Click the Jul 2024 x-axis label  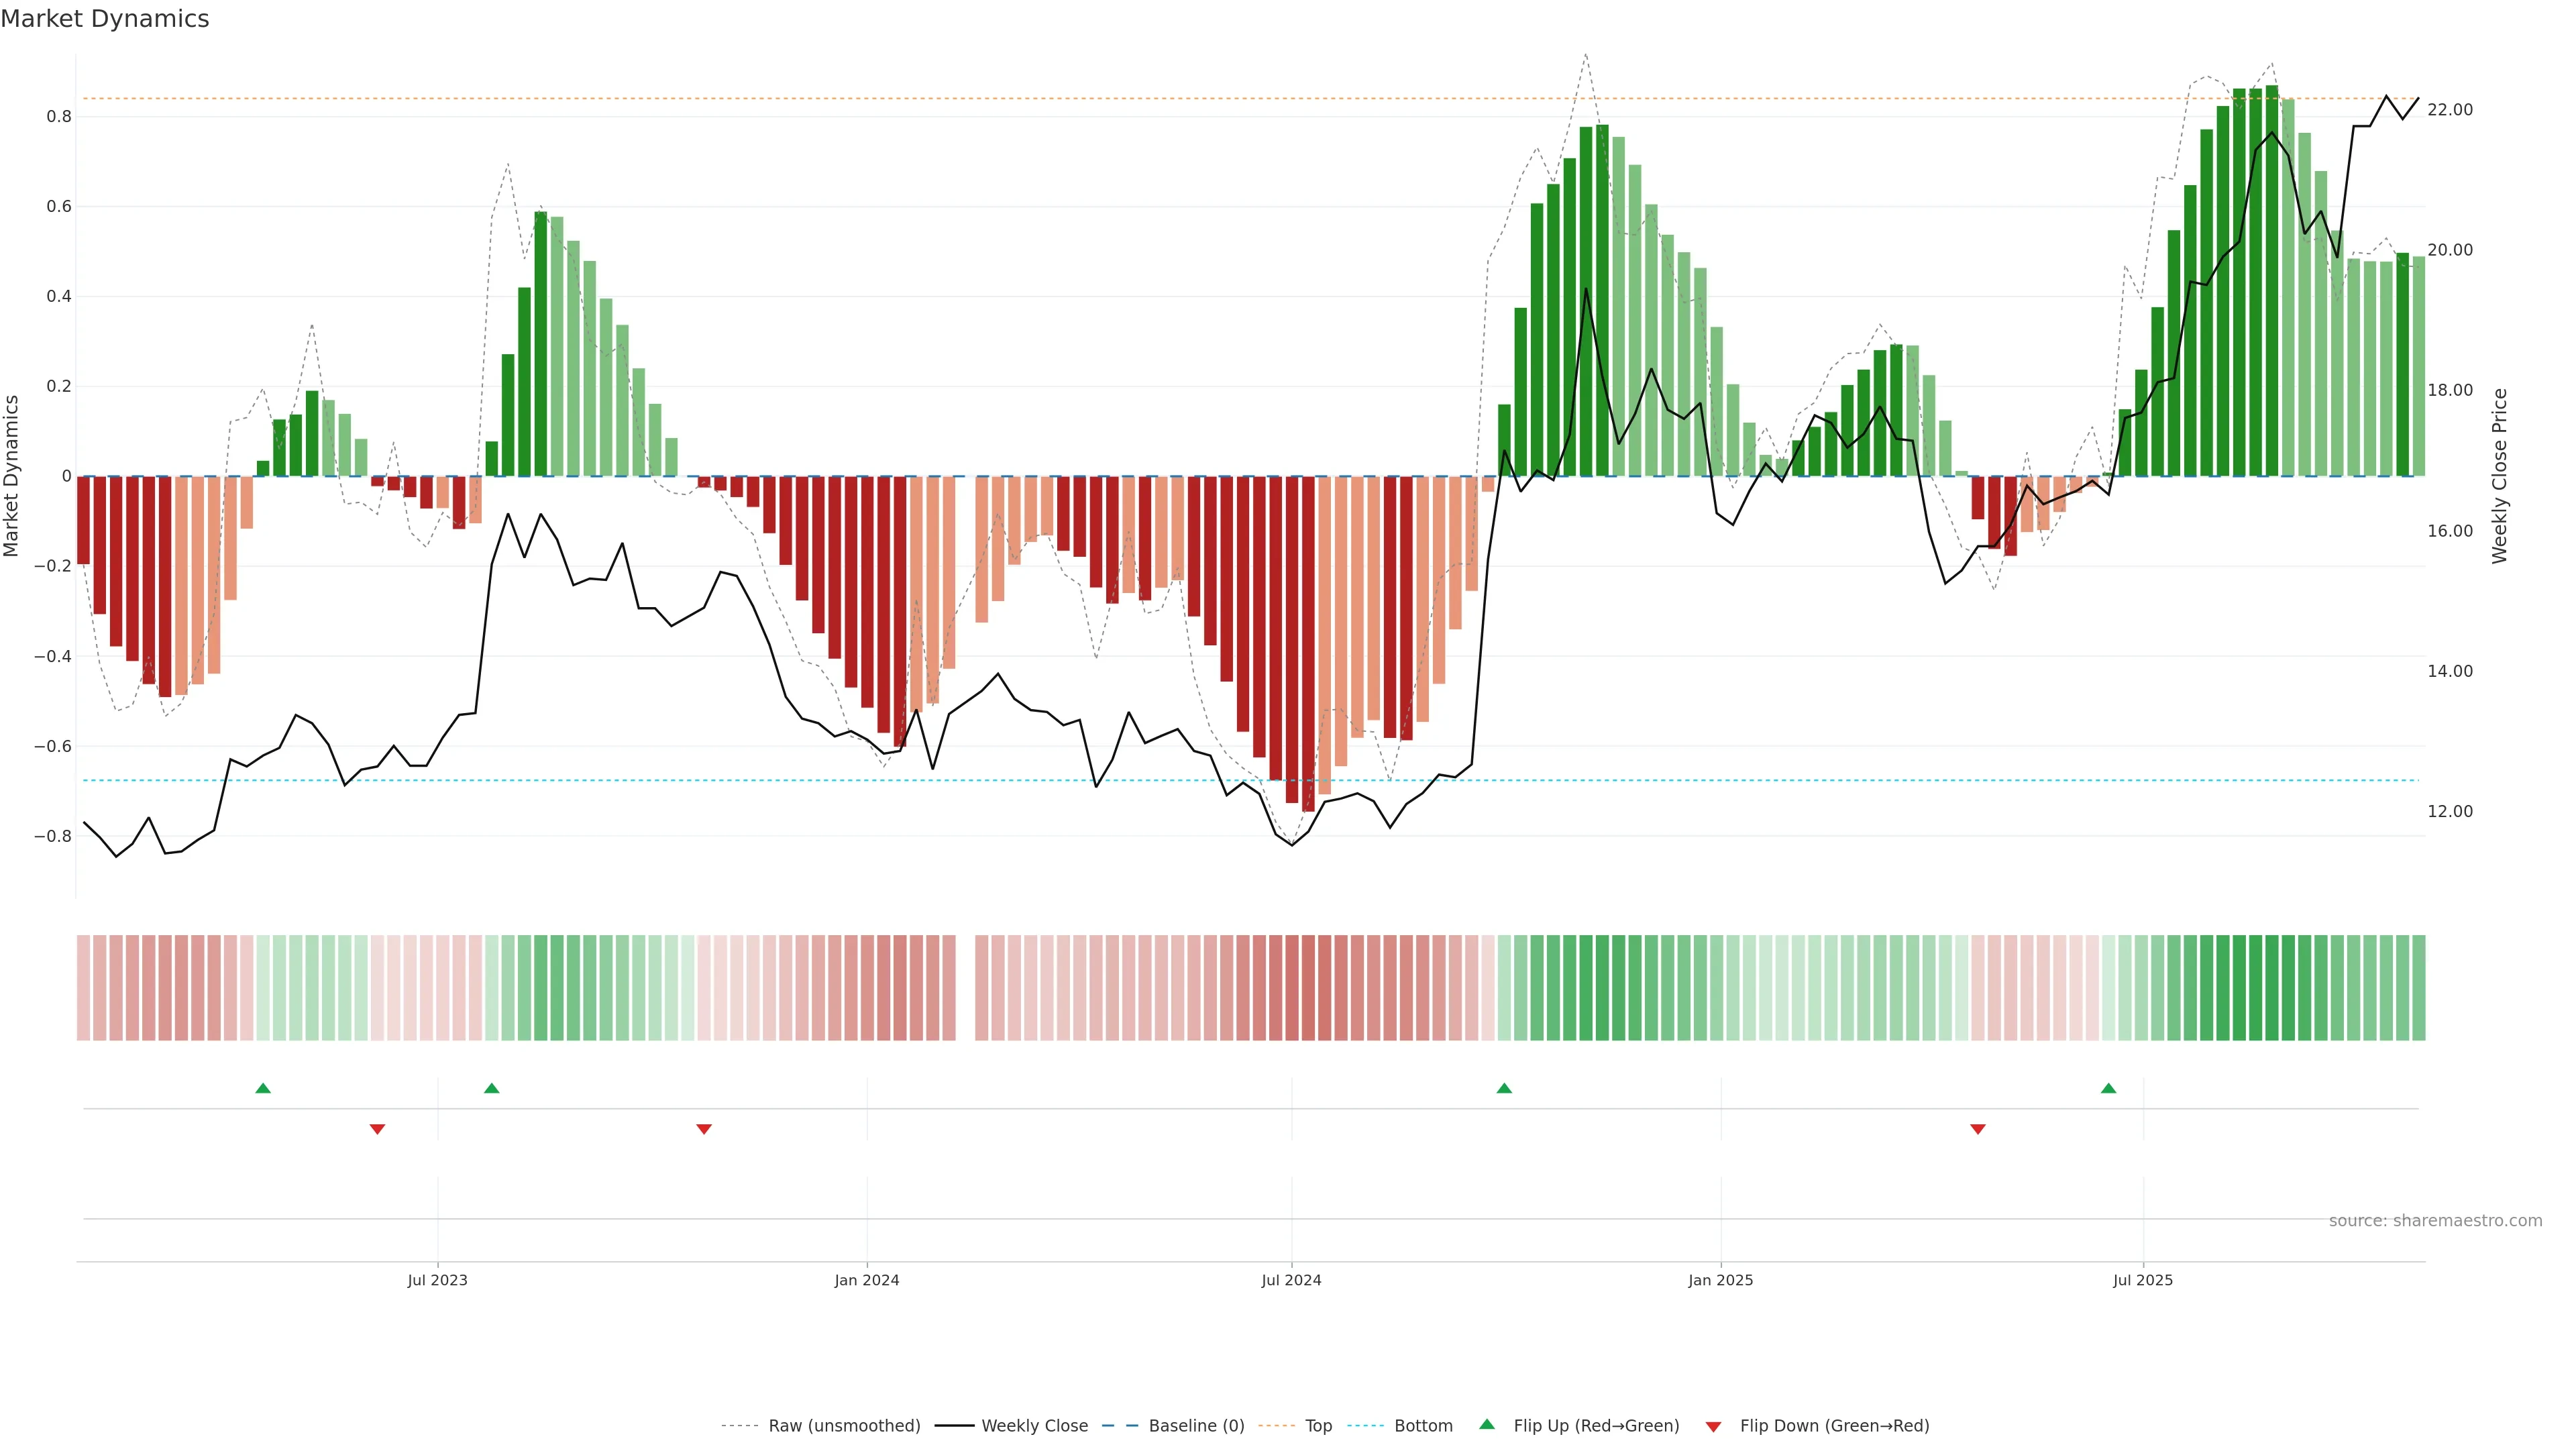pyautogui.click(x=1291, y=1280)
